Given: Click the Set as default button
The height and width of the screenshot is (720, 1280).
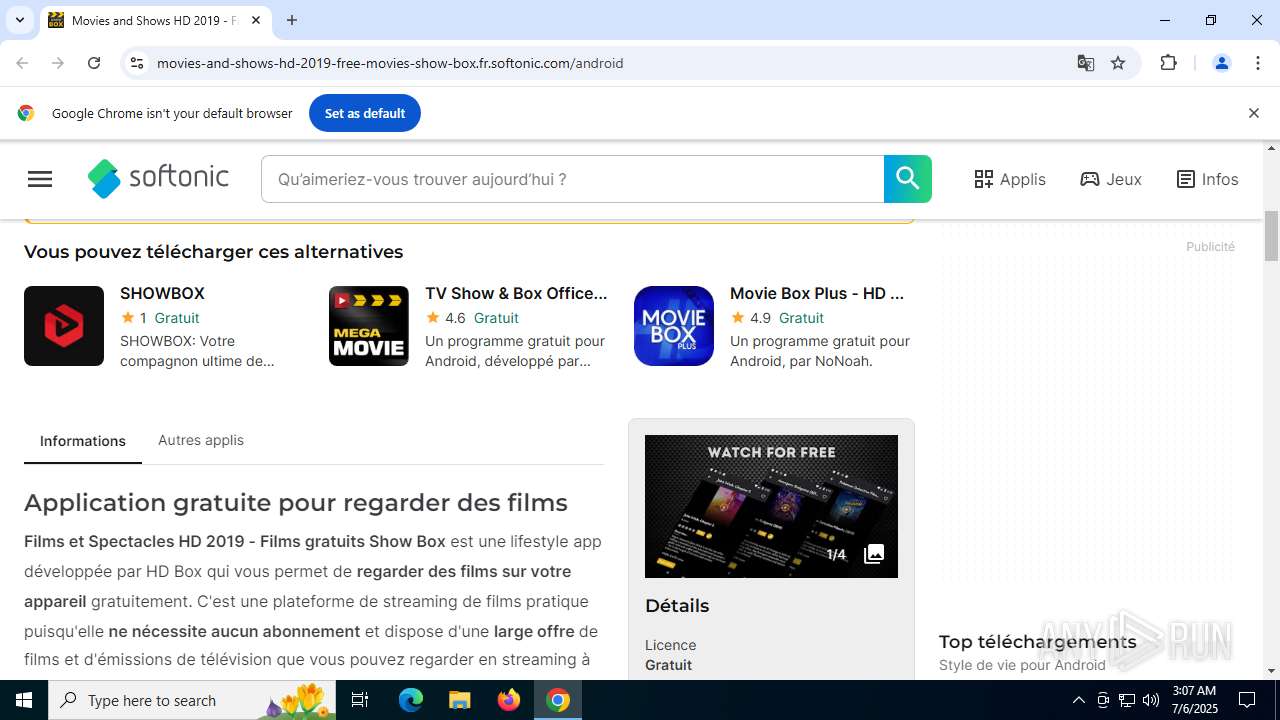Looking at the screenshot, I should [x=365, y=113].
